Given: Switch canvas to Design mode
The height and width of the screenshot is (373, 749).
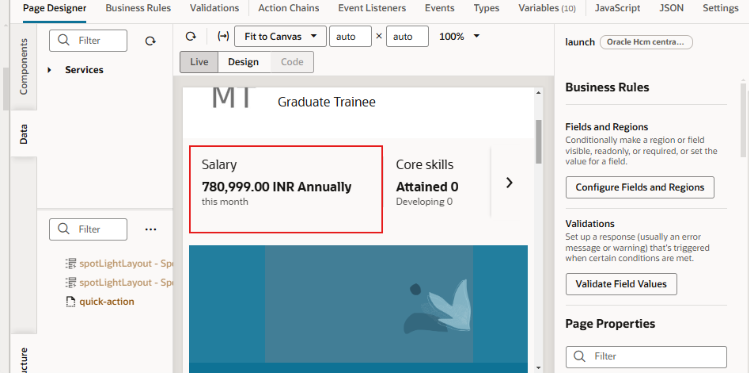Looking at the screenshot, I should [x=244, y=62].
